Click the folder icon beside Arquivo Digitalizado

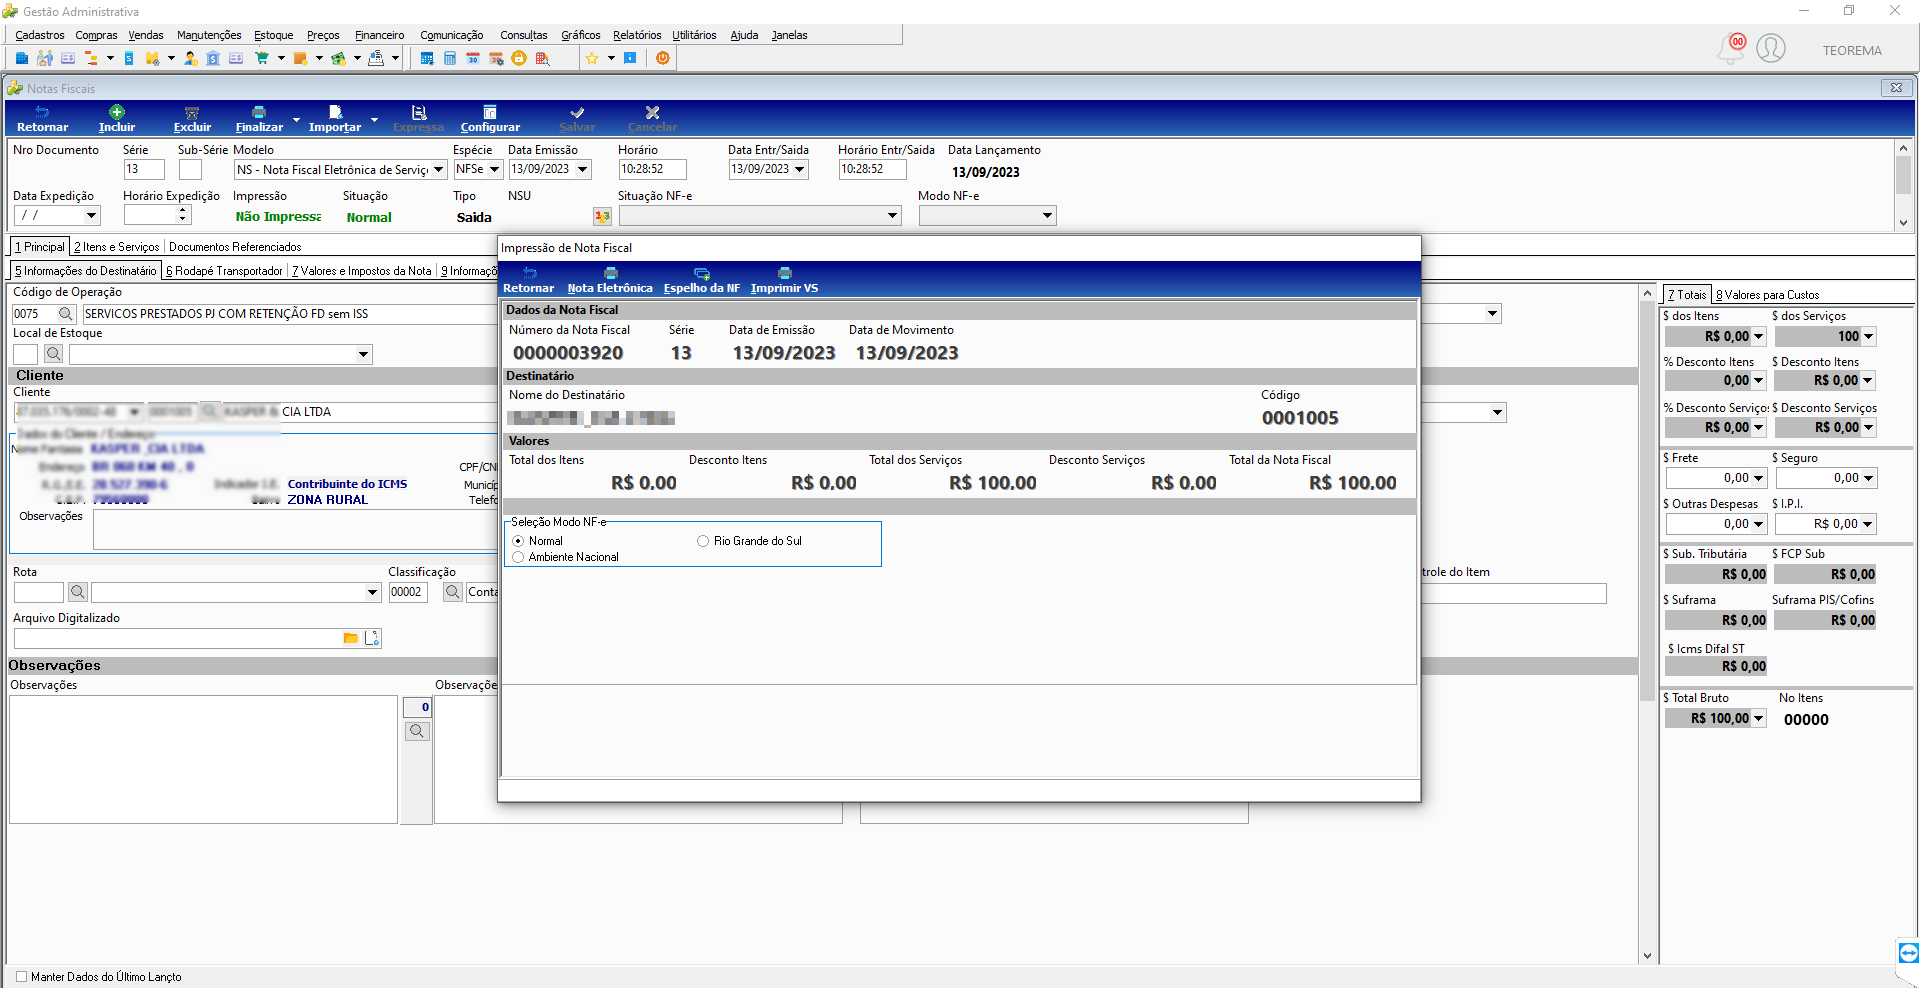coord(351,638)
